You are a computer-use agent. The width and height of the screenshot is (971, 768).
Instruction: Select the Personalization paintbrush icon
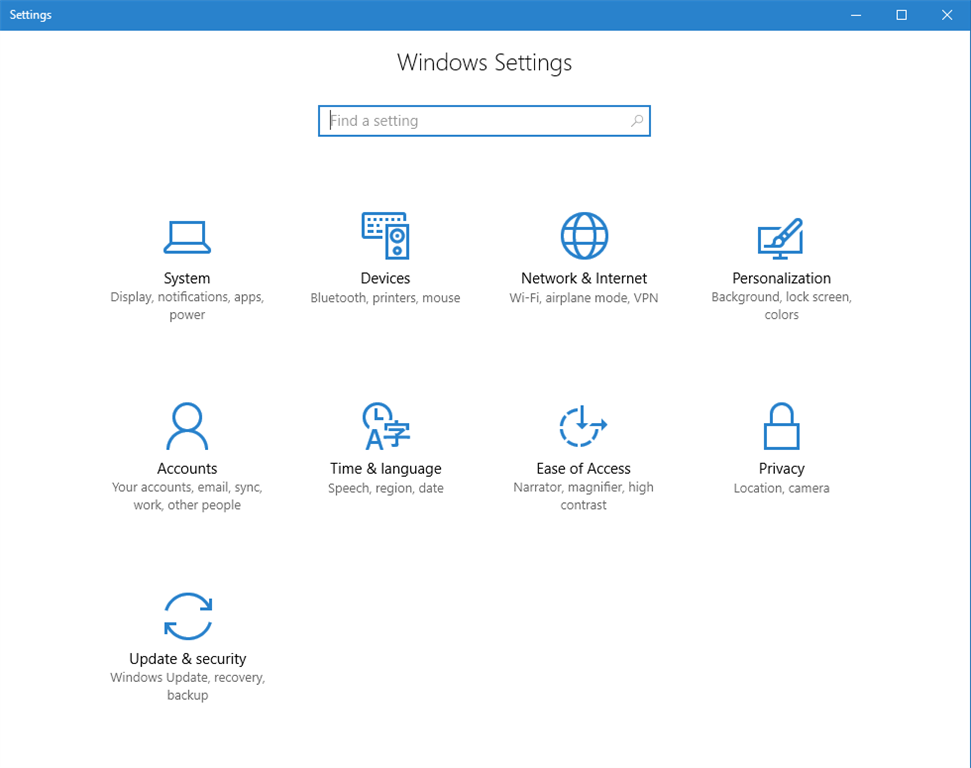point(781,237)
